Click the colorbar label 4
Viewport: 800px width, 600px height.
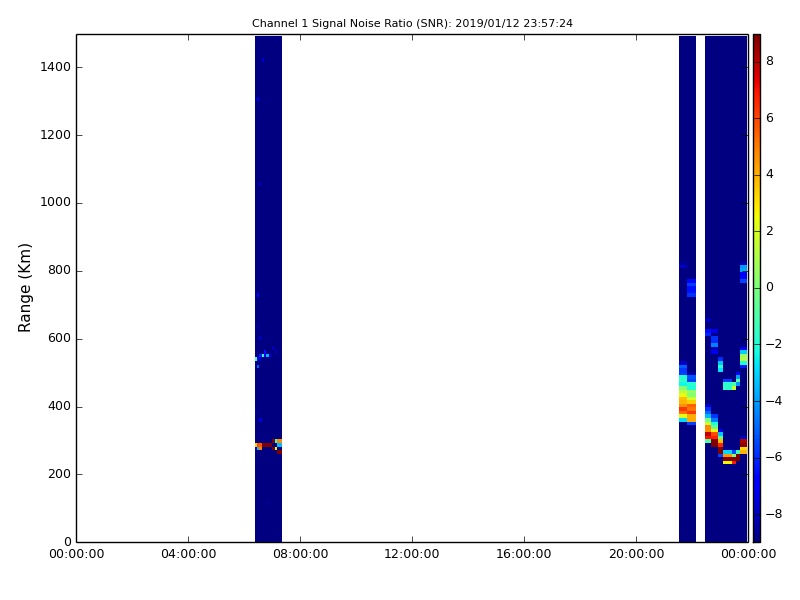pos(770,174)
